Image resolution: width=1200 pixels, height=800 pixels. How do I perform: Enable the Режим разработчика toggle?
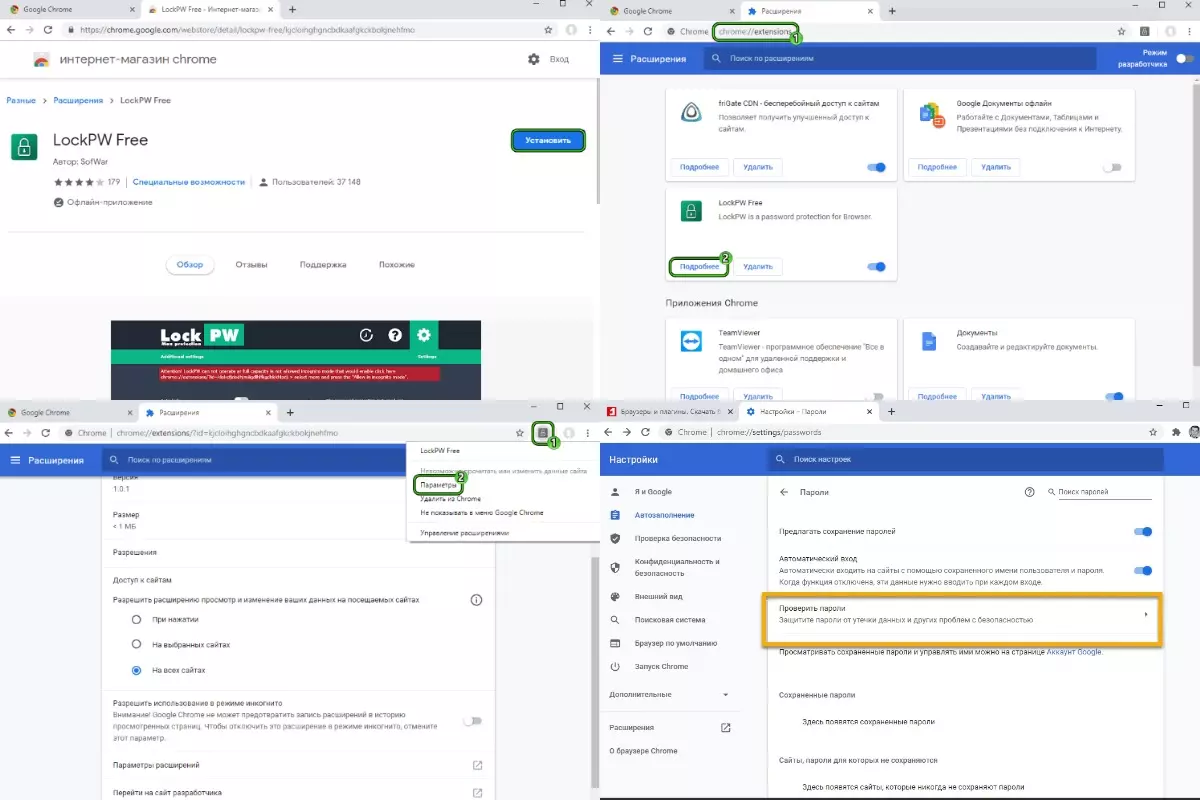(x=1184, y=59)
